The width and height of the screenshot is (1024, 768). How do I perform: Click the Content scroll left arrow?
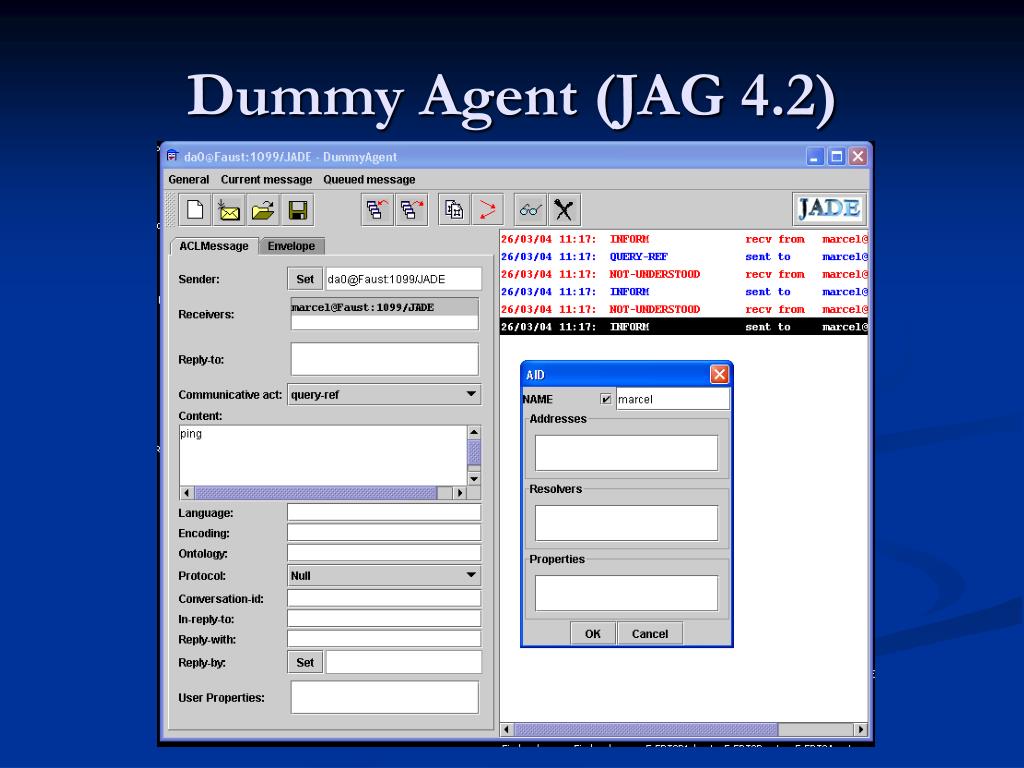click(187, 492)
